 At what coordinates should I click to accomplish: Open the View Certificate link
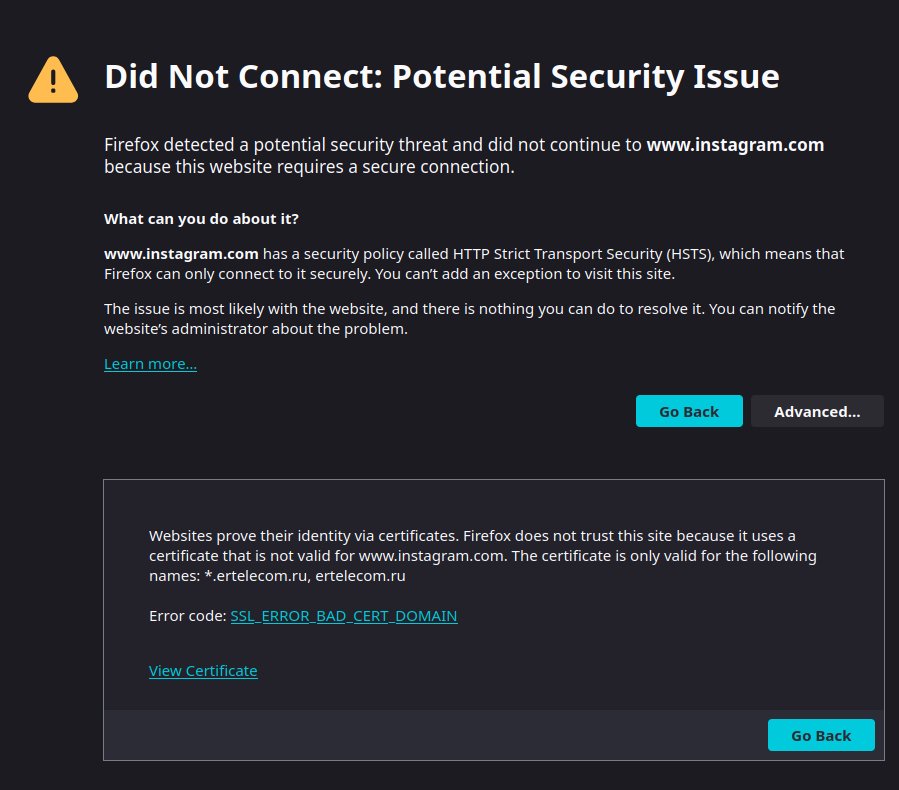[203, 671]
